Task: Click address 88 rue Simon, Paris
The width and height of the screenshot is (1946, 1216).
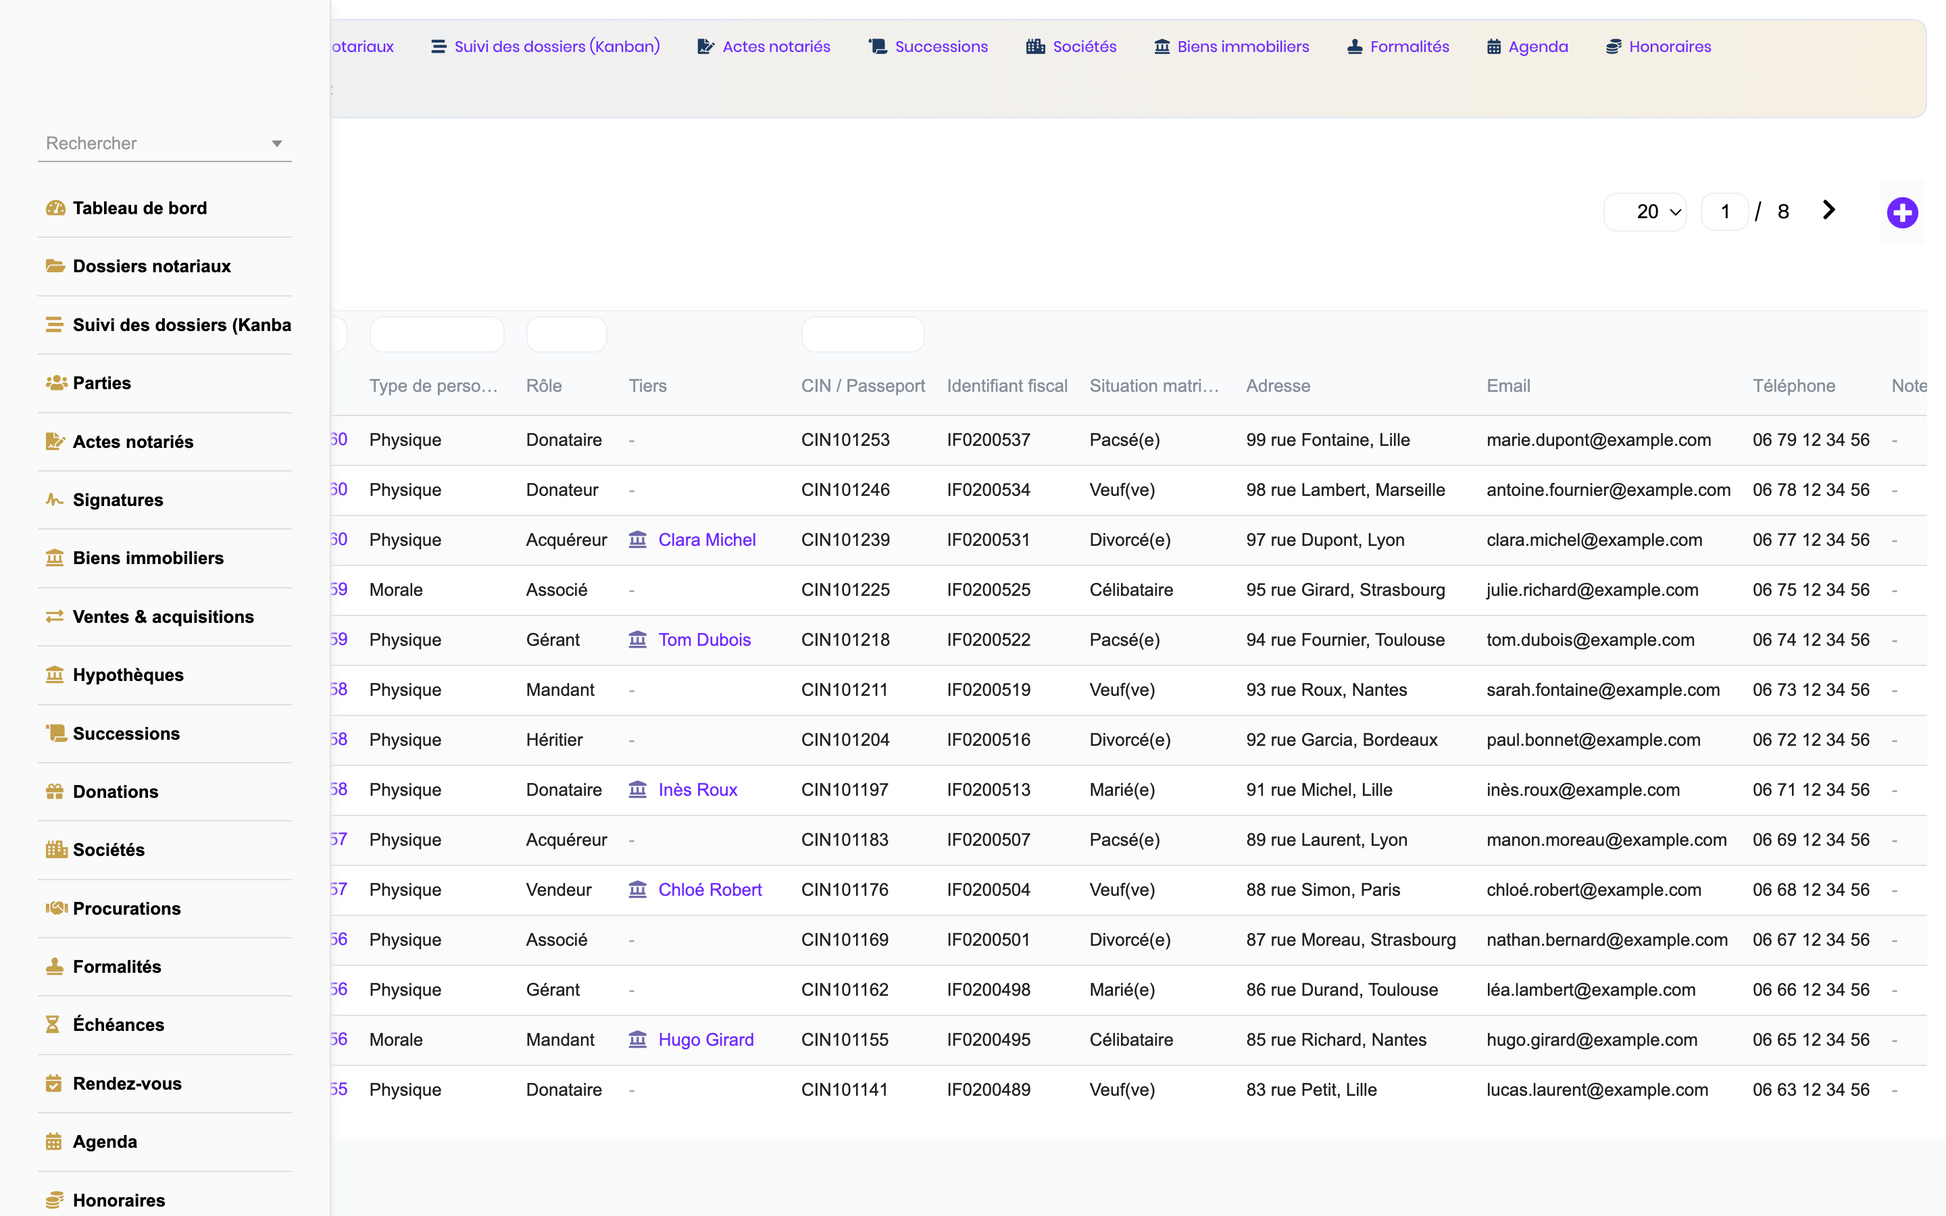Action: pyautogui.click(x=1323, y=890)
